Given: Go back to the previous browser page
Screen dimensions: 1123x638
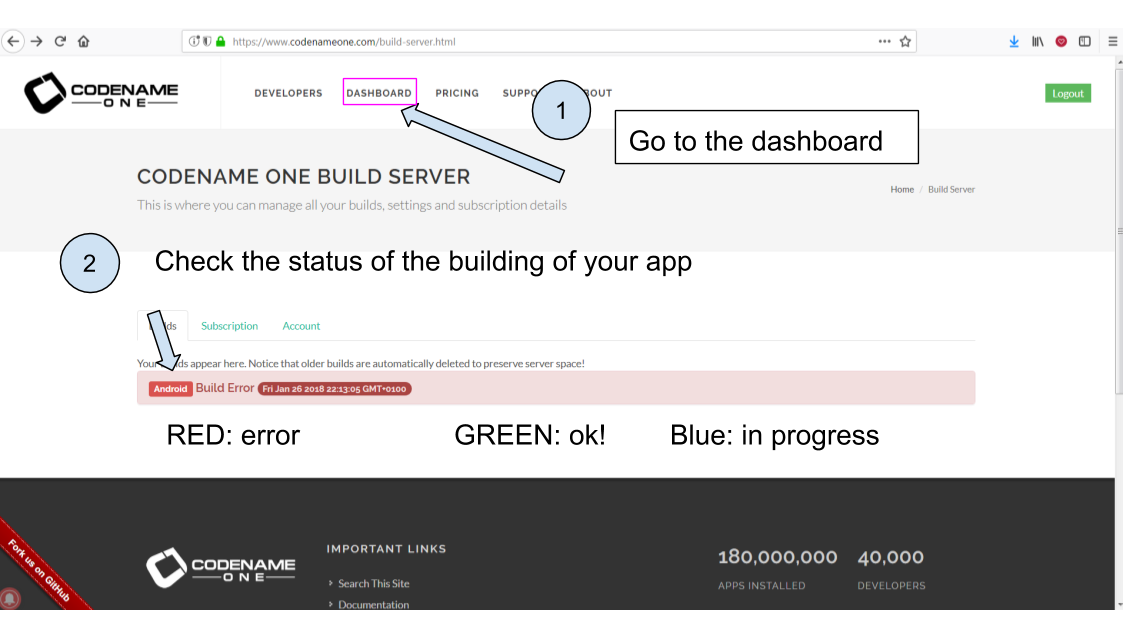Looking at the screenshot, I should click(x=13, y=42).
